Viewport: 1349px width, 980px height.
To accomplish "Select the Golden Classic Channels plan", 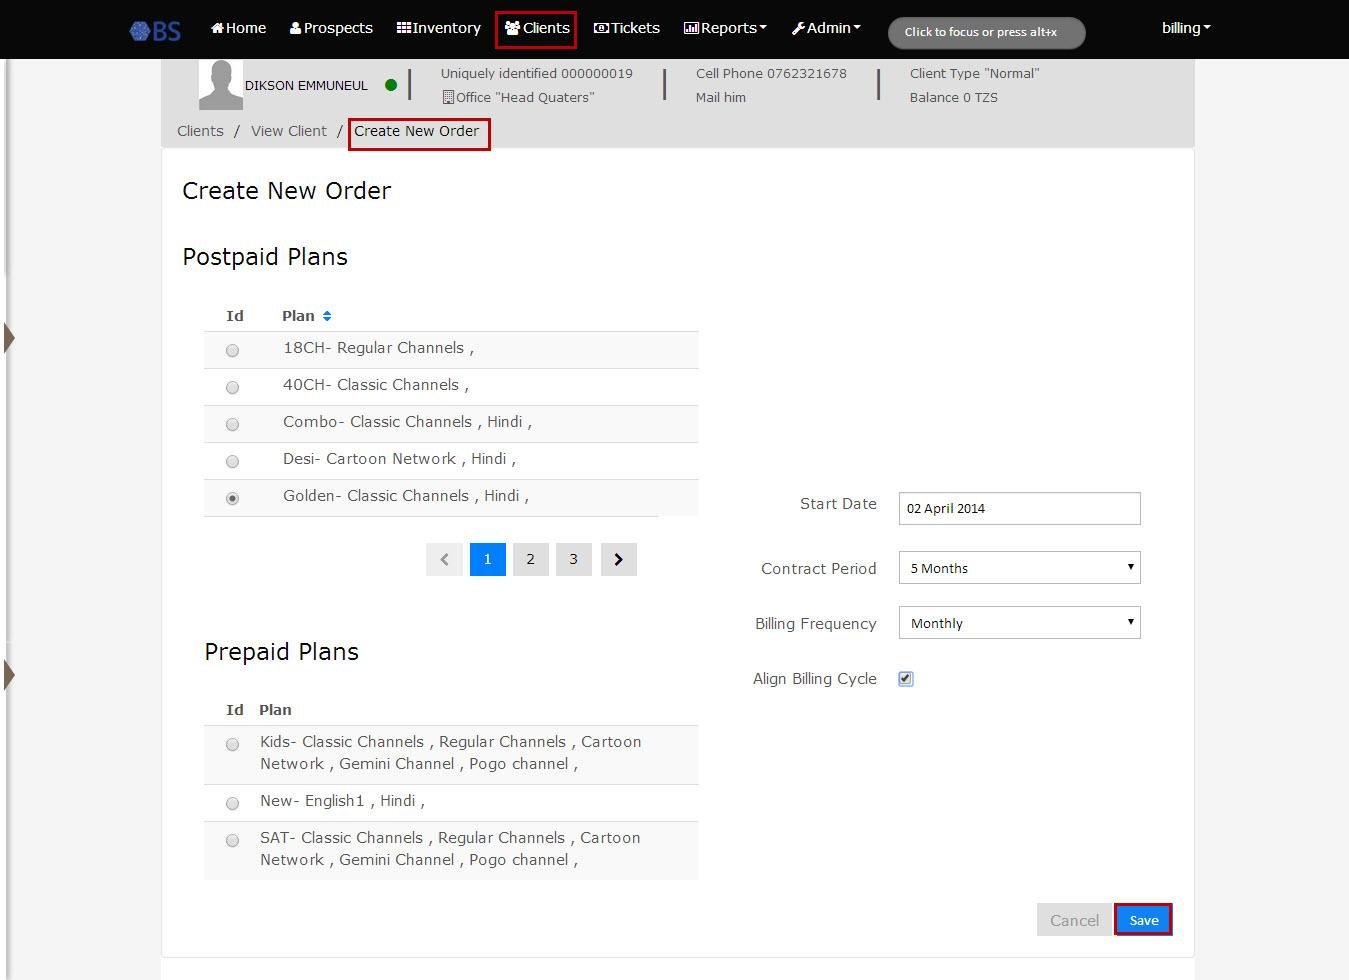I will 232,498.
